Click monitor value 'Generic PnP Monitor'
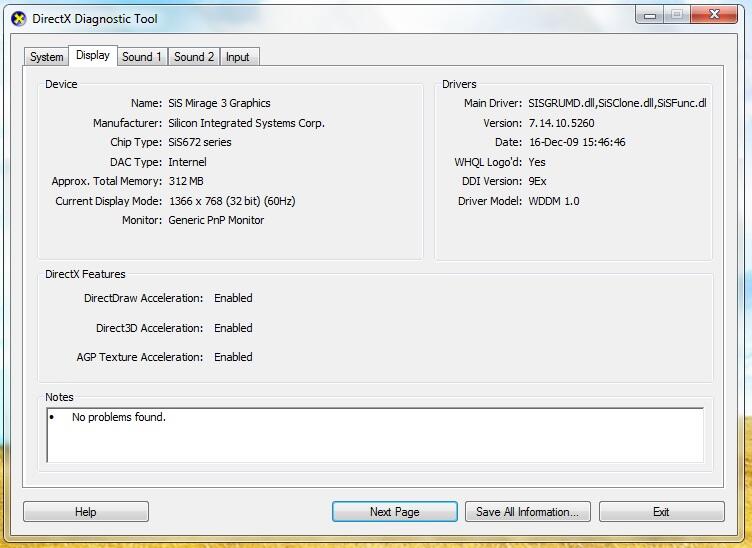752x548 pixels. pos(216,220)
